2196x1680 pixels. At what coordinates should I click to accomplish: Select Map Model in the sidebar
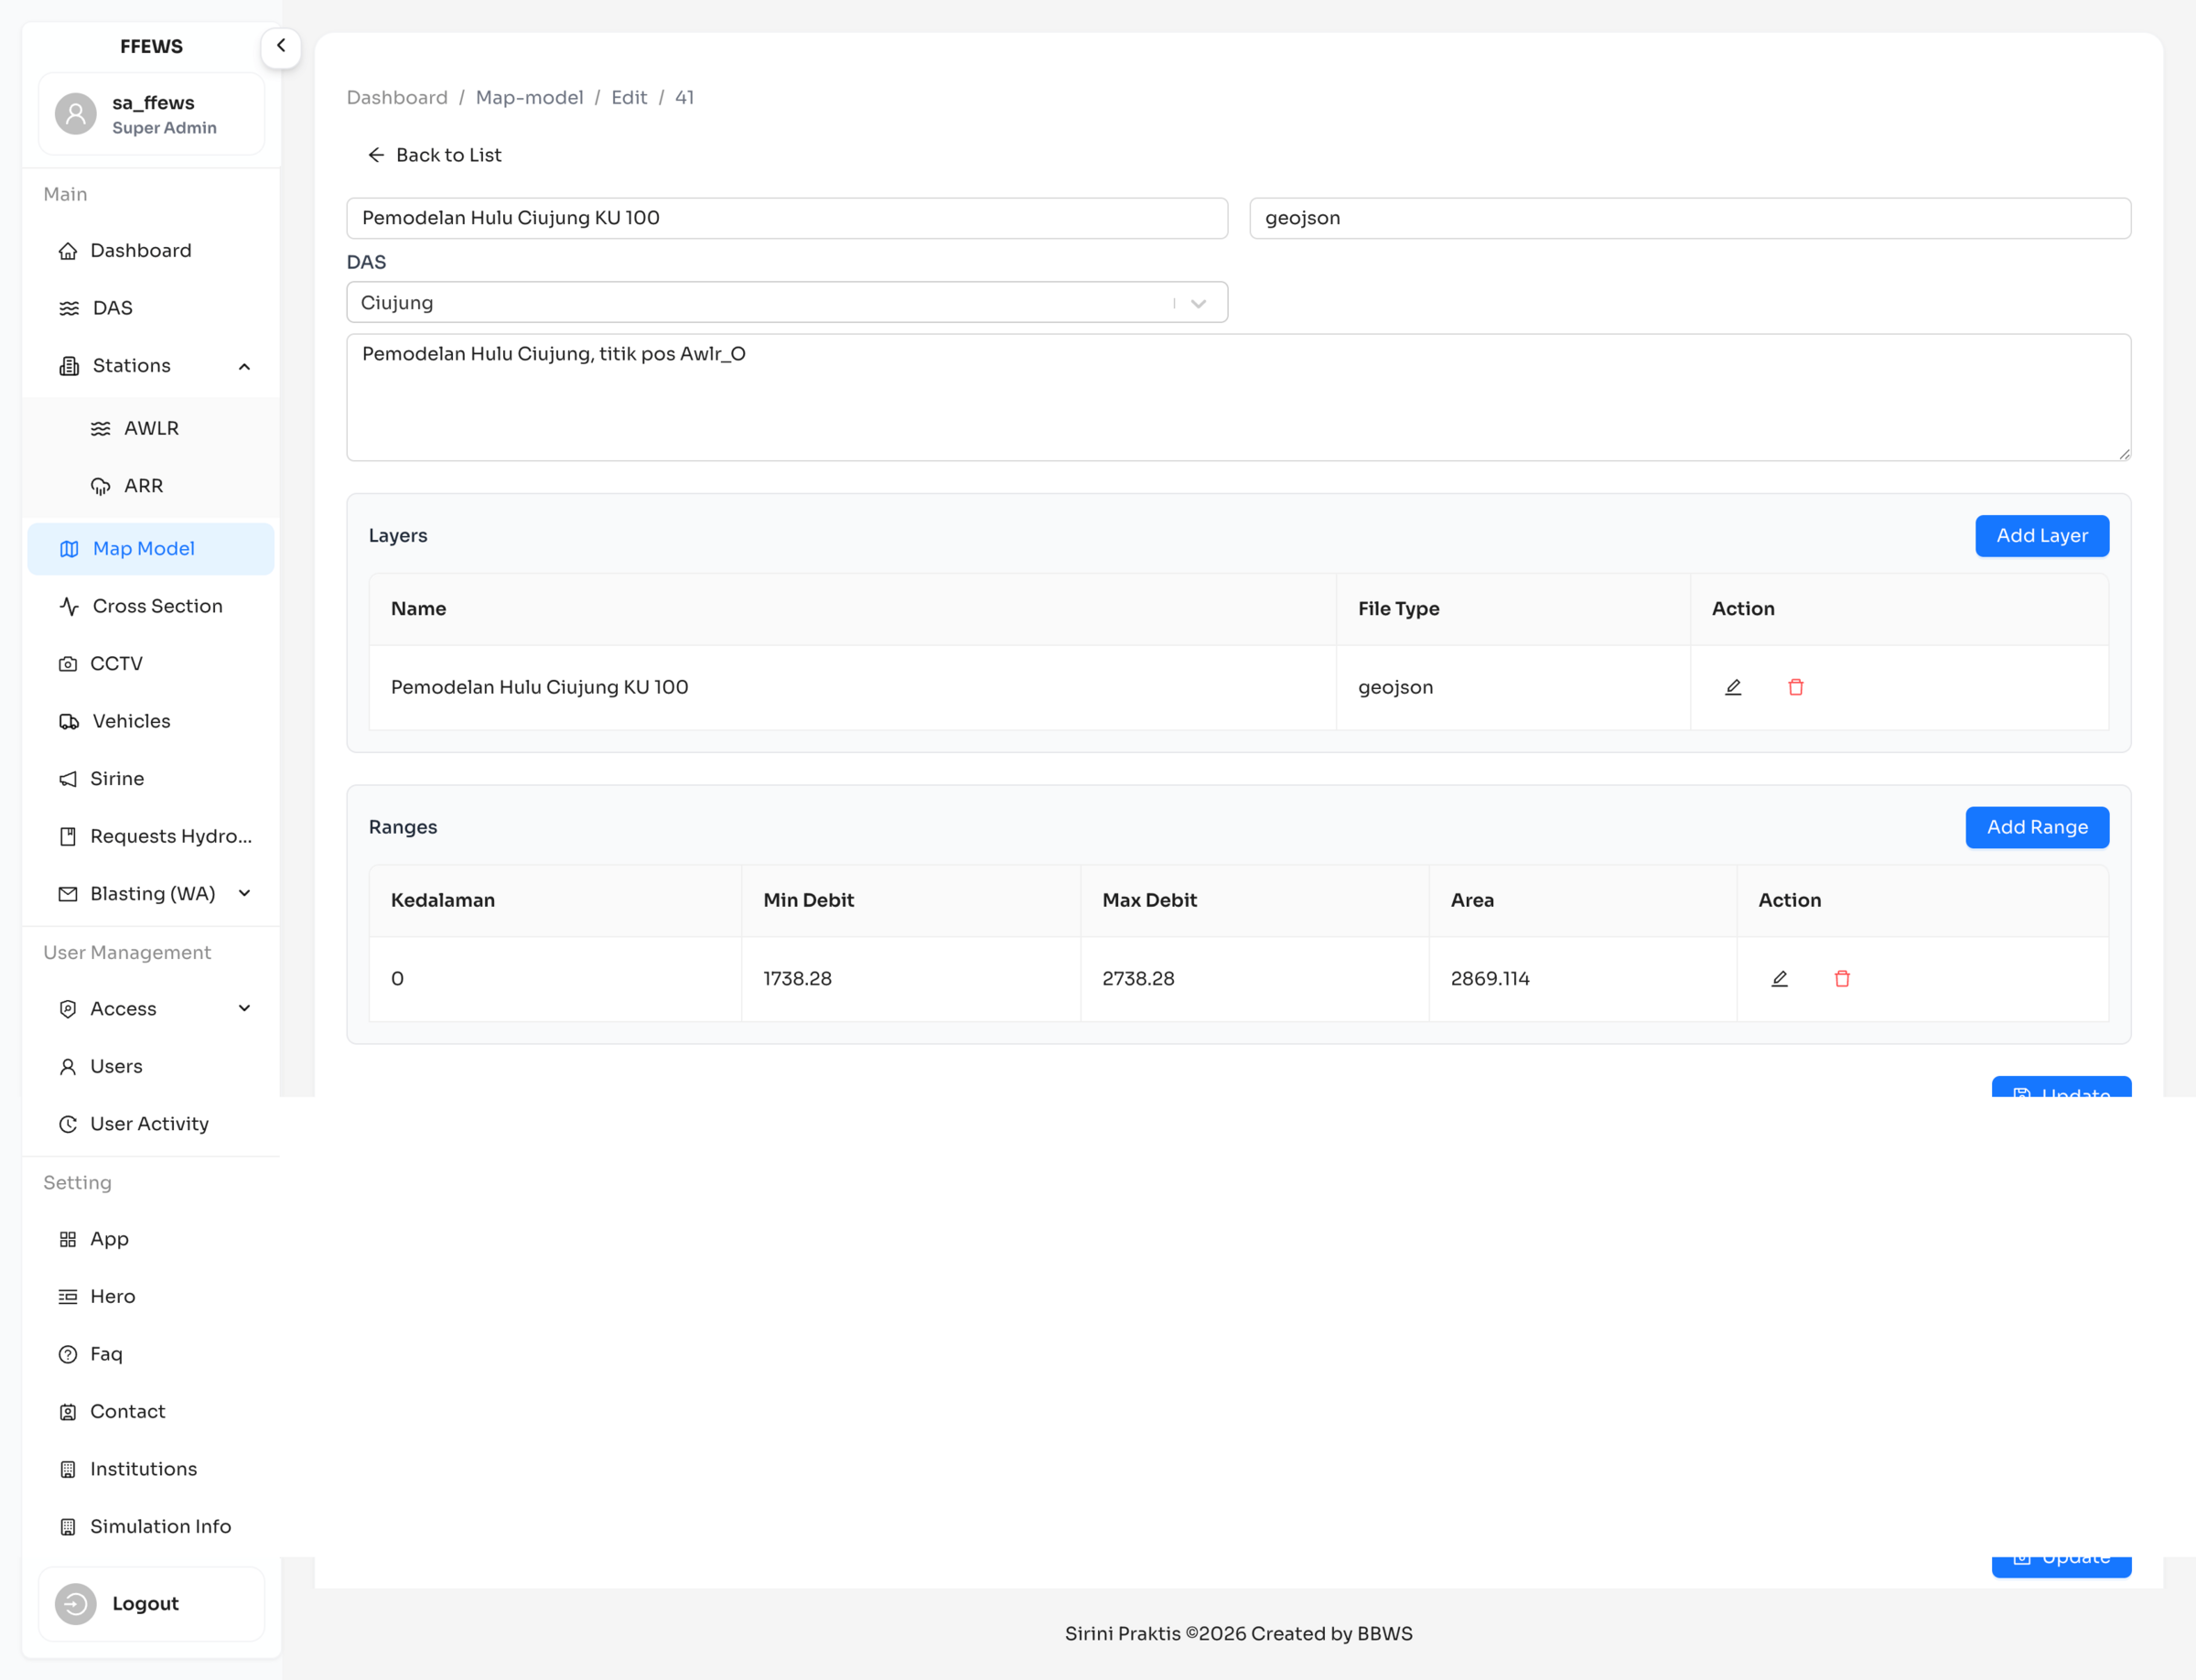pos(151,549)
